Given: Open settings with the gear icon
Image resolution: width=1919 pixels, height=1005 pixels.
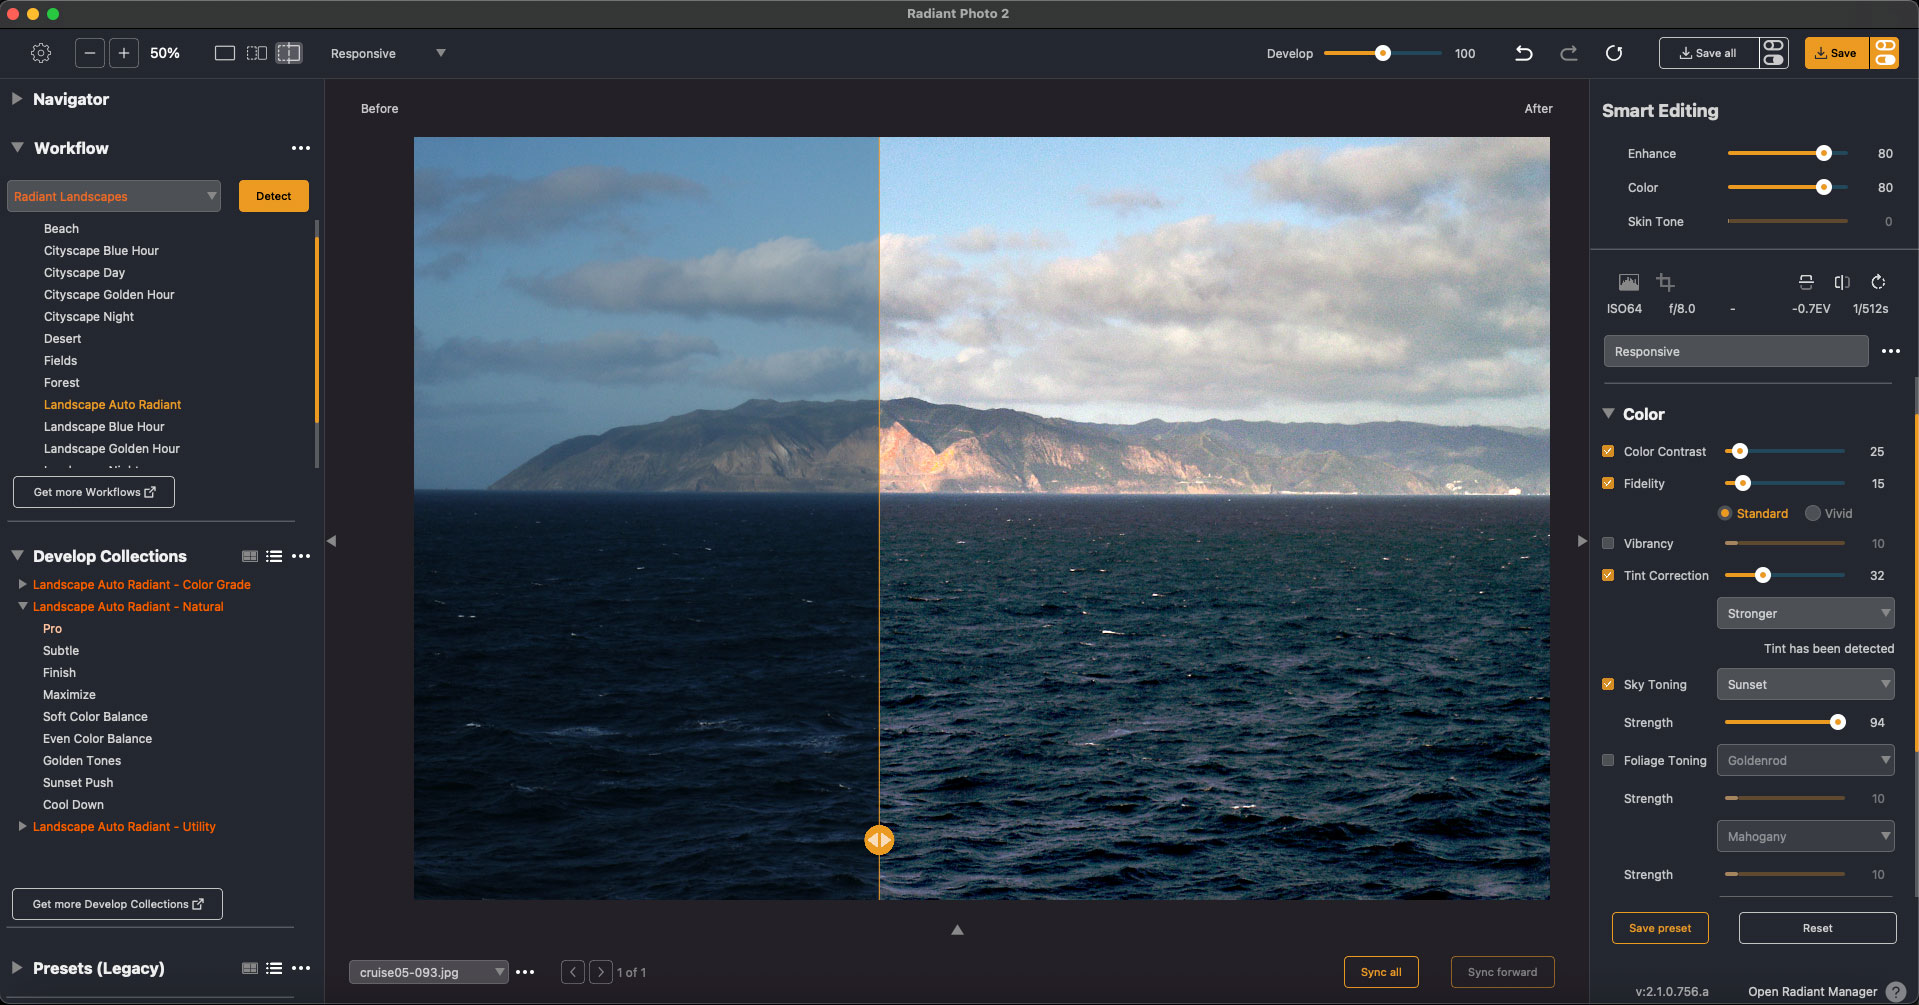Looking at the screenshot, I should click(x=41, y=53).
